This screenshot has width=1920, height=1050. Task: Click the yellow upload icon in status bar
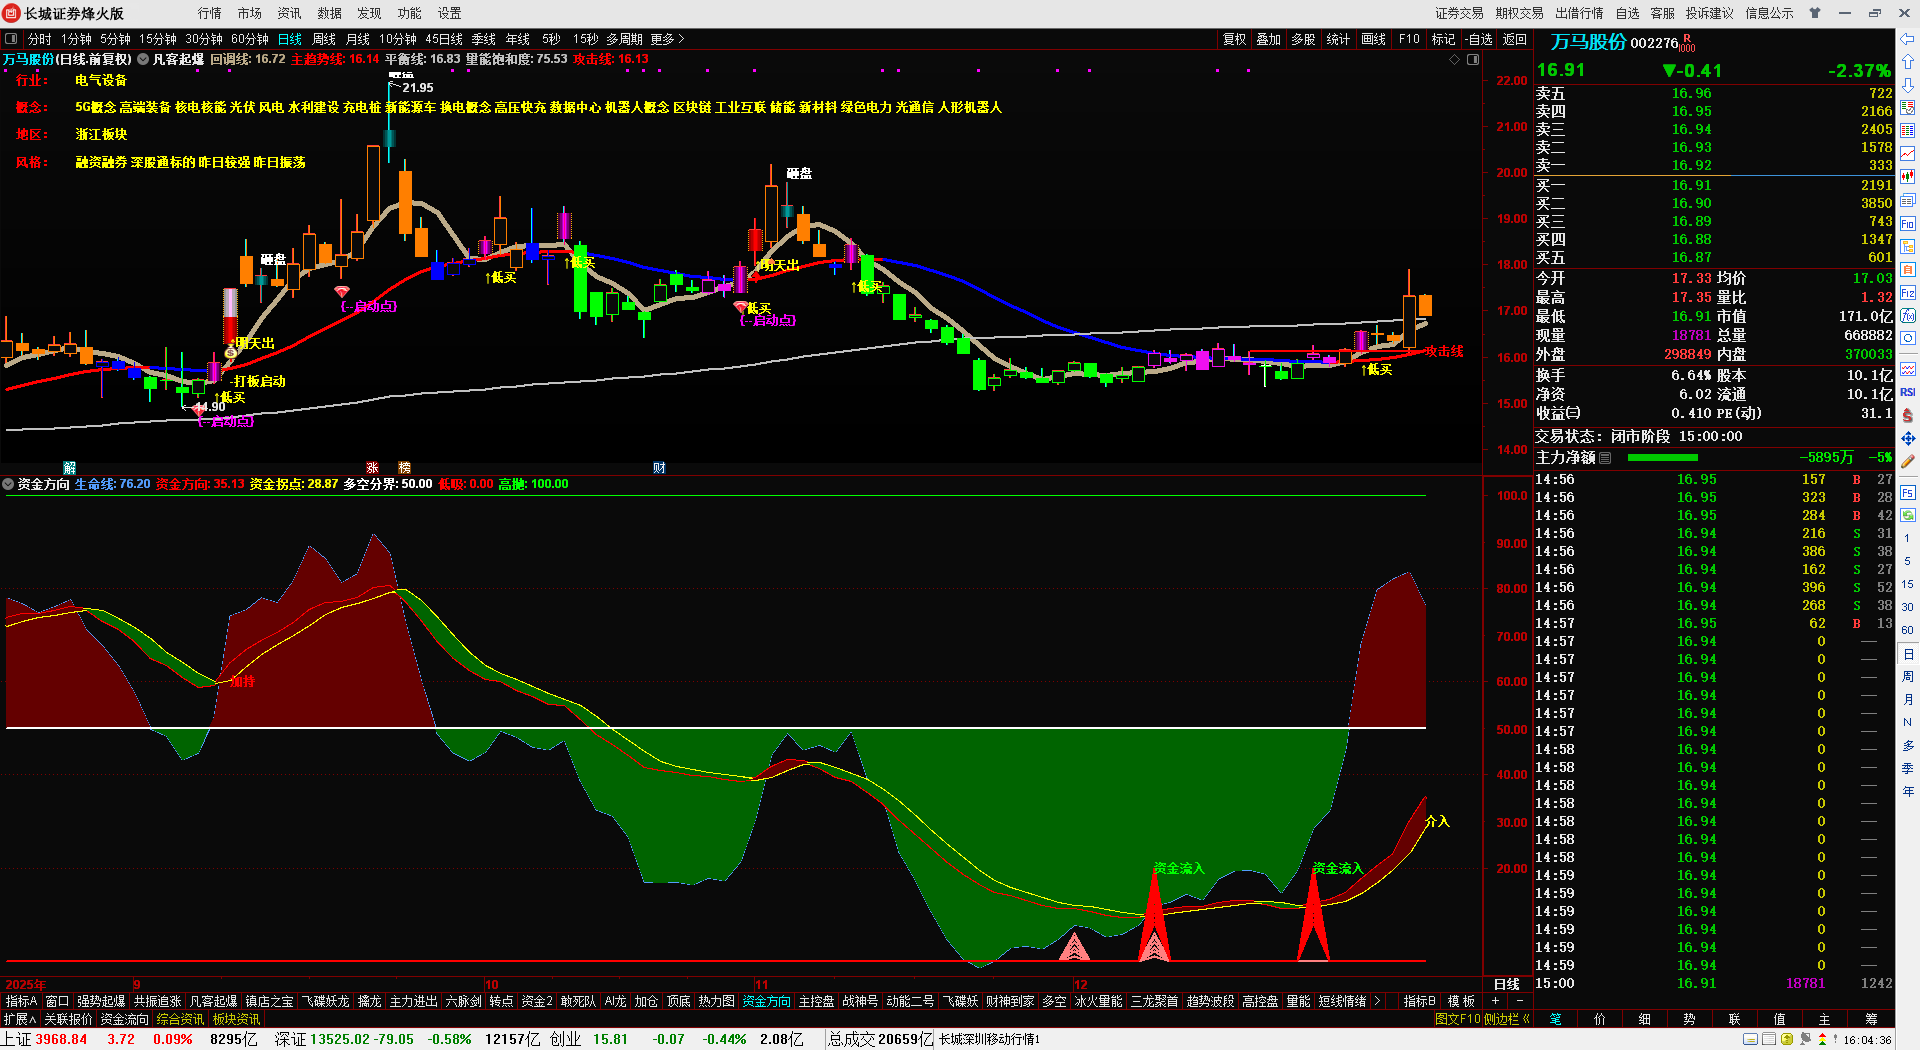[x=1787, y=1040]
